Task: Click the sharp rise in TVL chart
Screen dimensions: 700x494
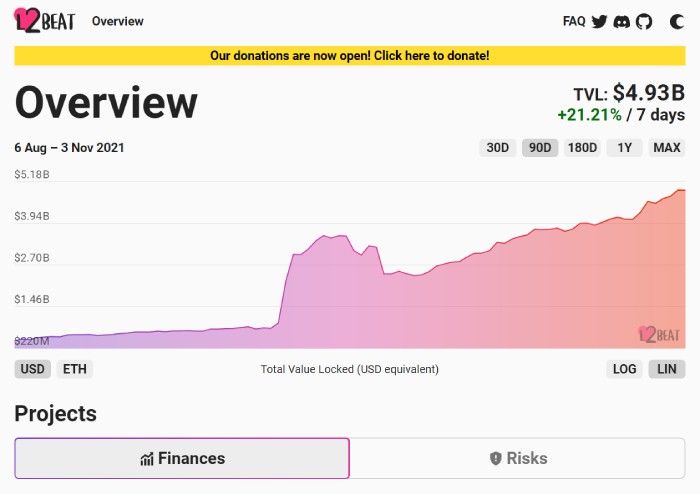Action: point(285,288)
